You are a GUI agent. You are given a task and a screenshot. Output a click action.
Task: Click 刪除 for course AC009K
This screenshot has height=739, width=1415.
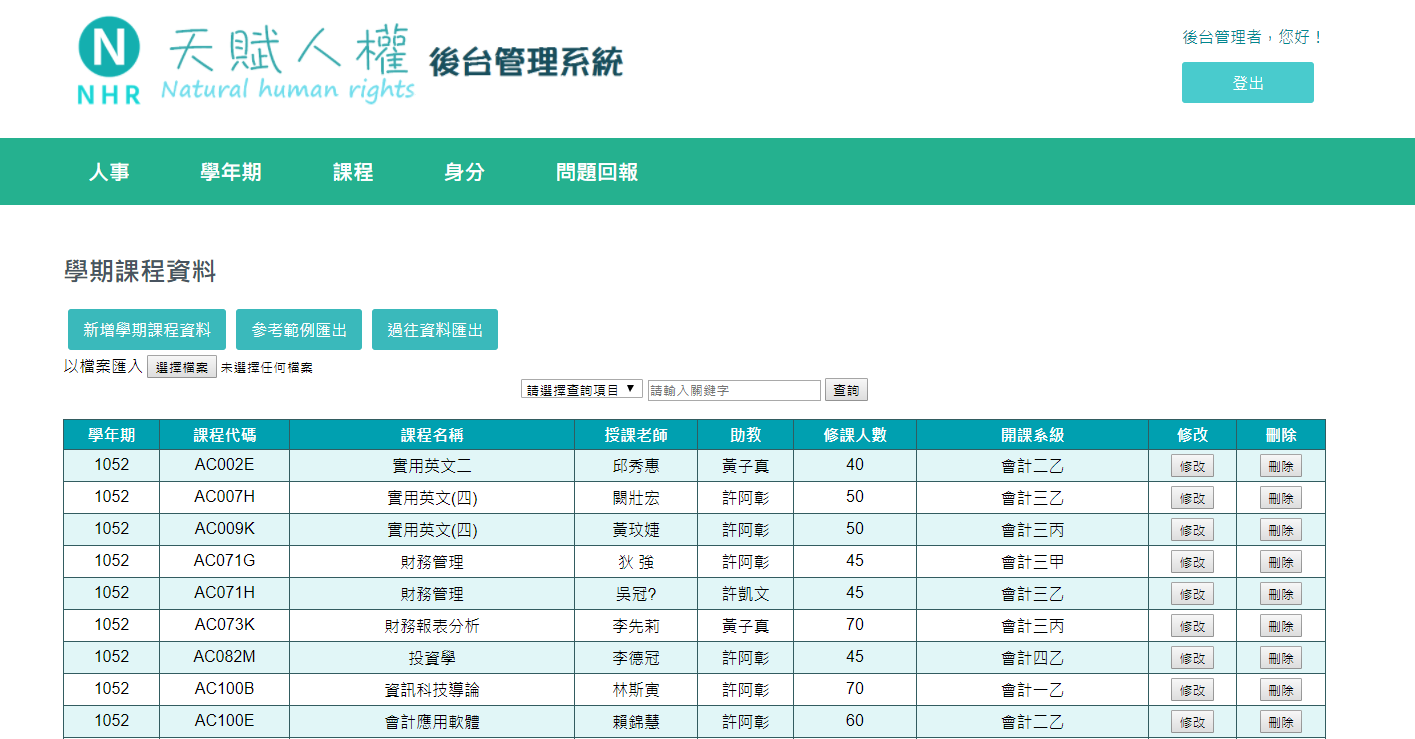click(1280, 530)
